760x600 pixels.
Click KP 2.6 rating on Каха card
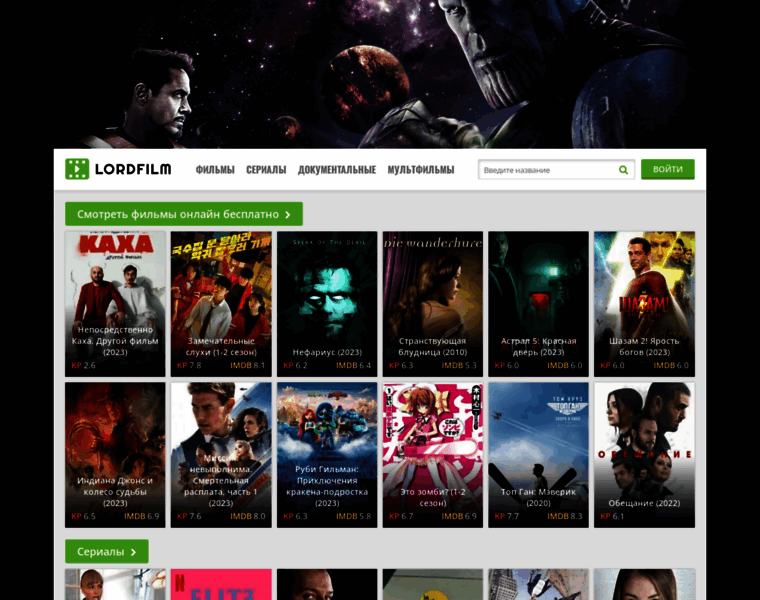tap(83, 365)
